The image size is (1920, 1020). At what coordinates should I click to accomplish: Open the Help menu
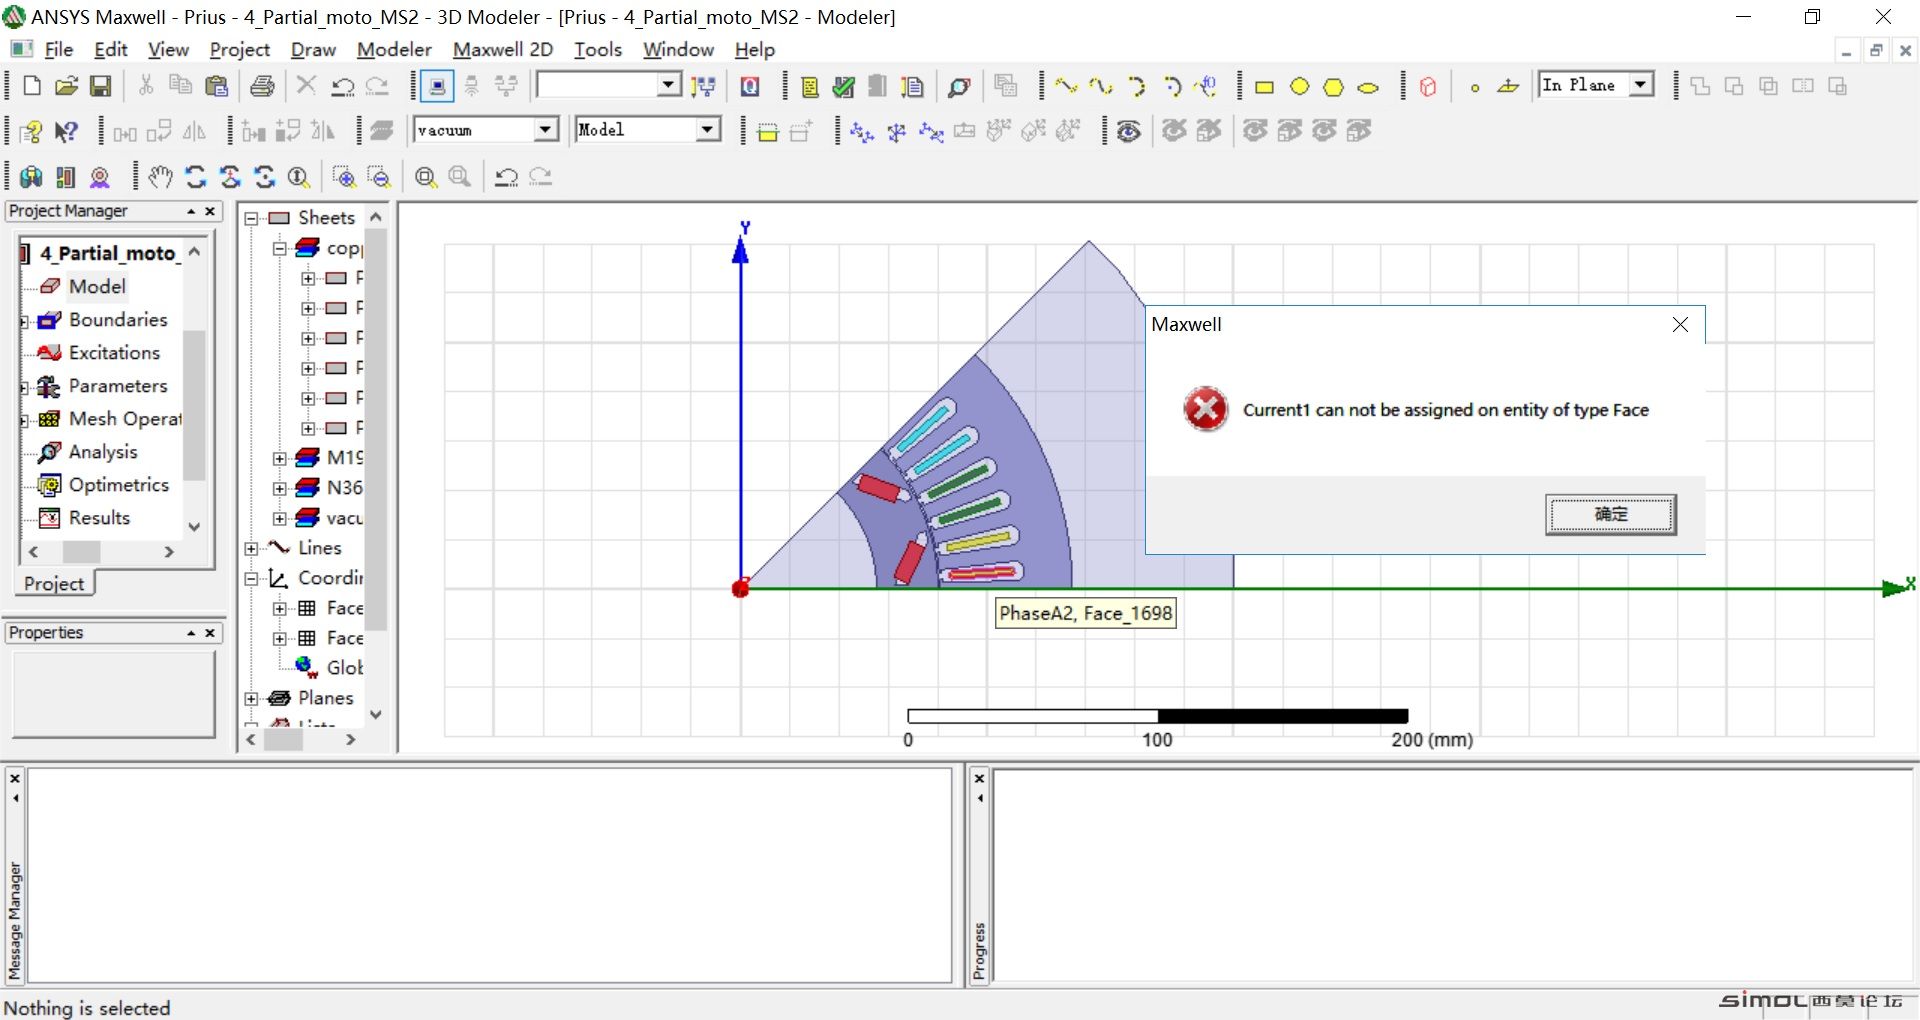tap(755, 49)
